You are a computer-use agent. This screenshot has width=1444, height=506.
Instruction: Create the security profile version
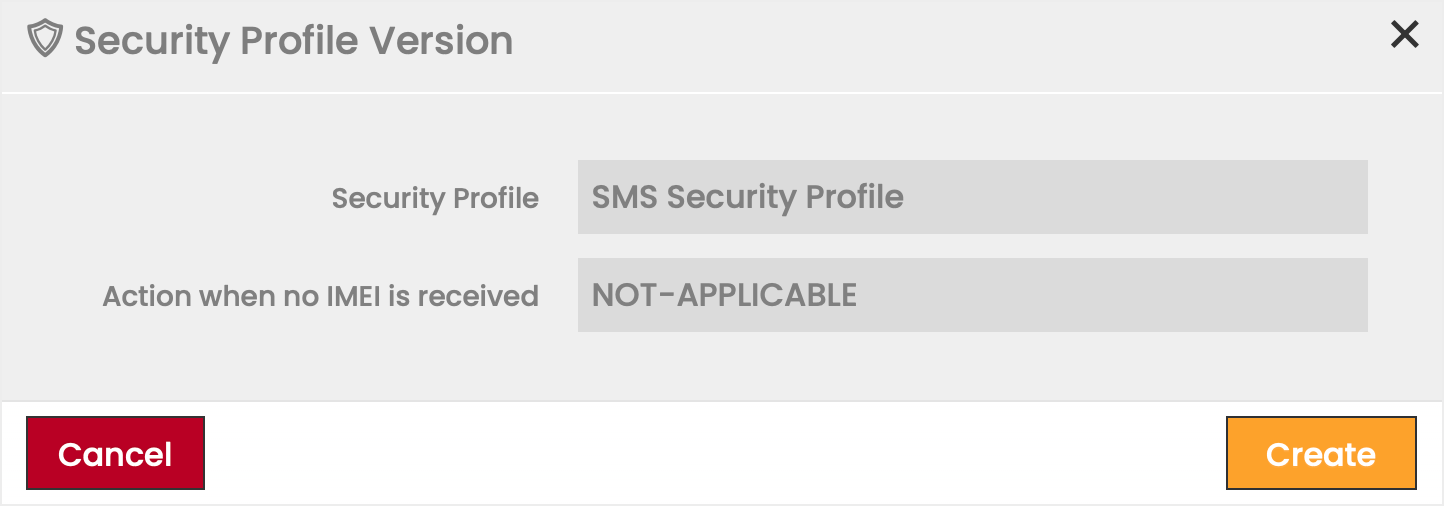(1320, 453)
